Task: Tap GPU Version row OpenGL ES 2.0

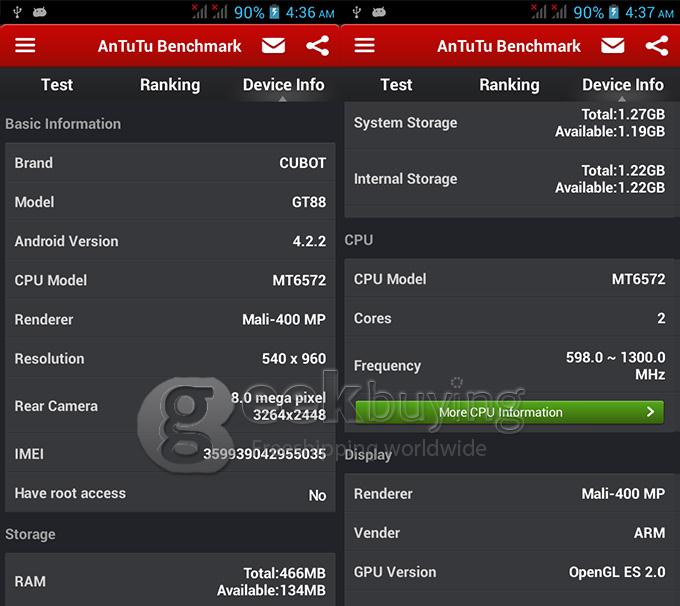Action: 512,572
